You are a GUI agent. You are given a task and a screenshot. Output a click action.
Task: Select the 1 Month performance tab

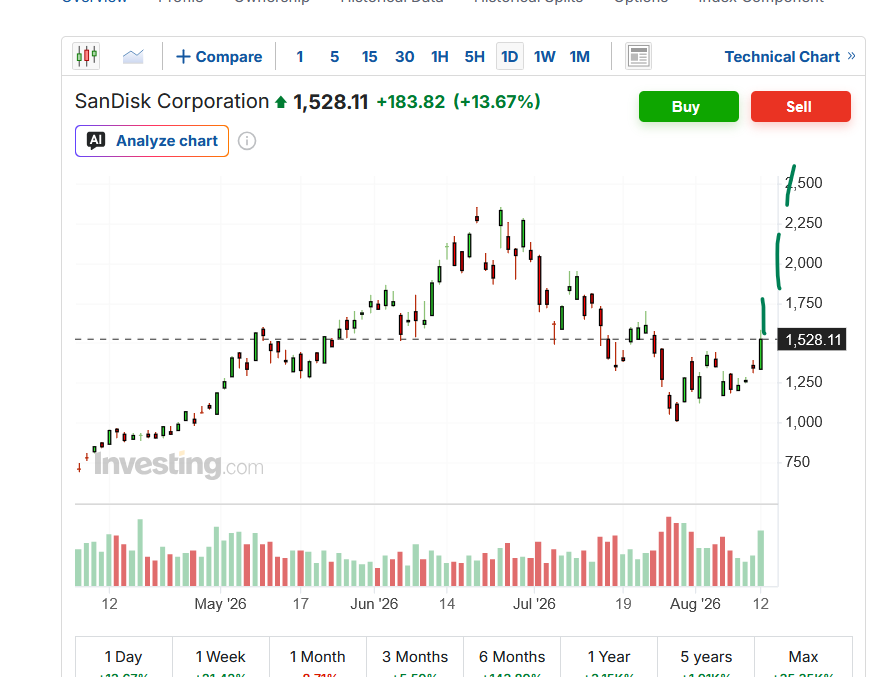[x=318, y=657]
